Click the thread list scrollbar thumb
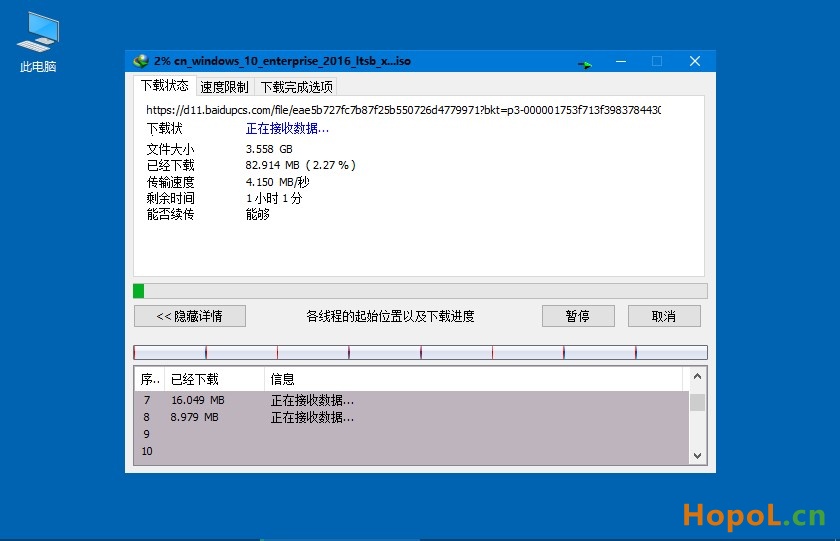Image resolution: width=840 pixels, height=541 pixels. 697,402
